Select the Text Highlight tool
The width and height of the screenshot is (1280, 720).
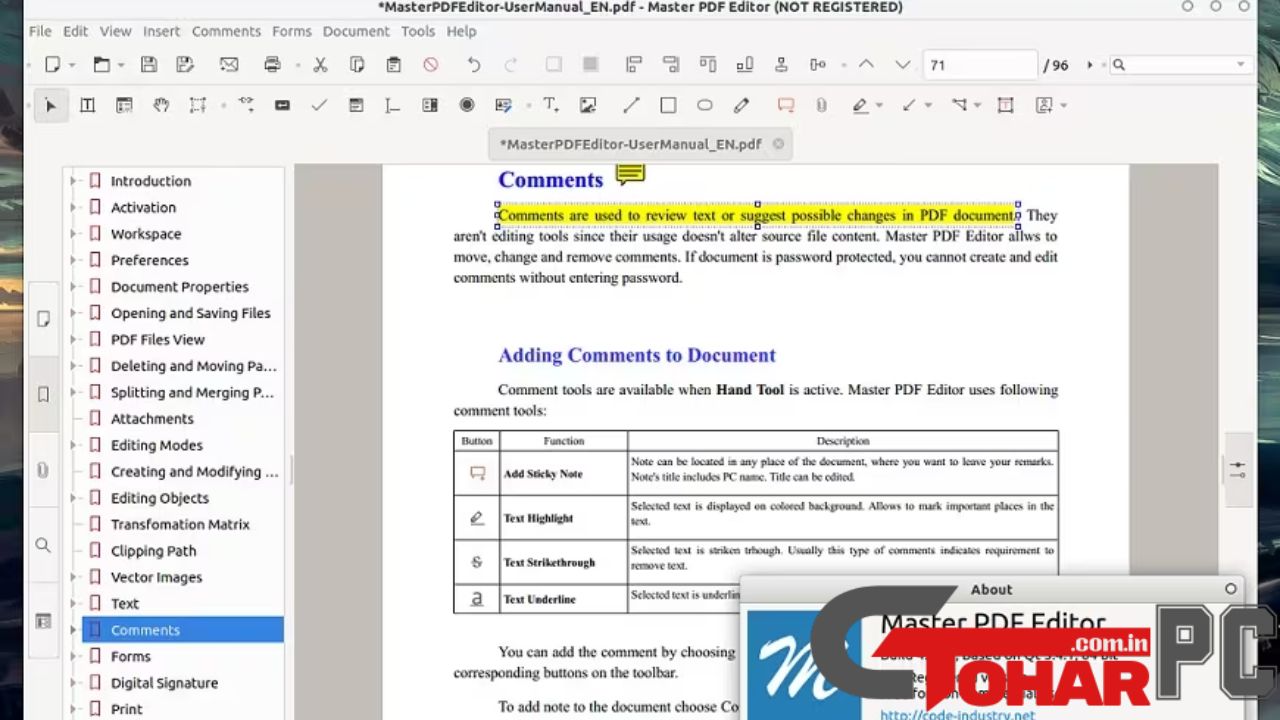[x=860, y=105]
